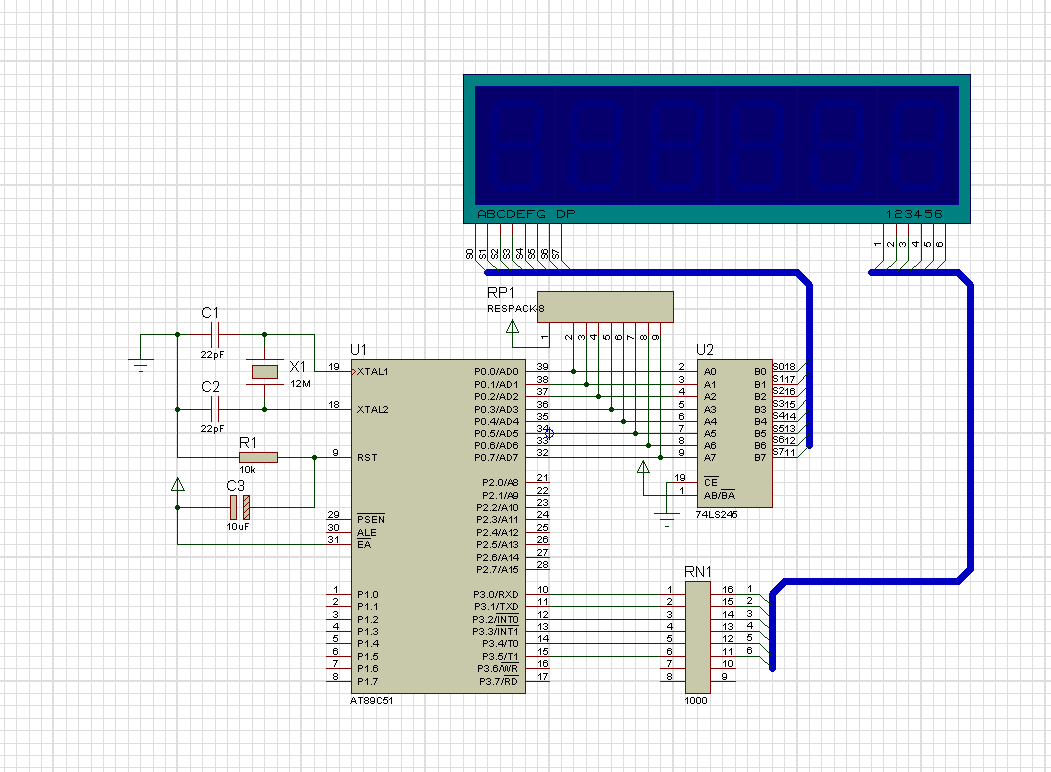
Task: Click the 'DP' label on the display
Action: [566, 214]
